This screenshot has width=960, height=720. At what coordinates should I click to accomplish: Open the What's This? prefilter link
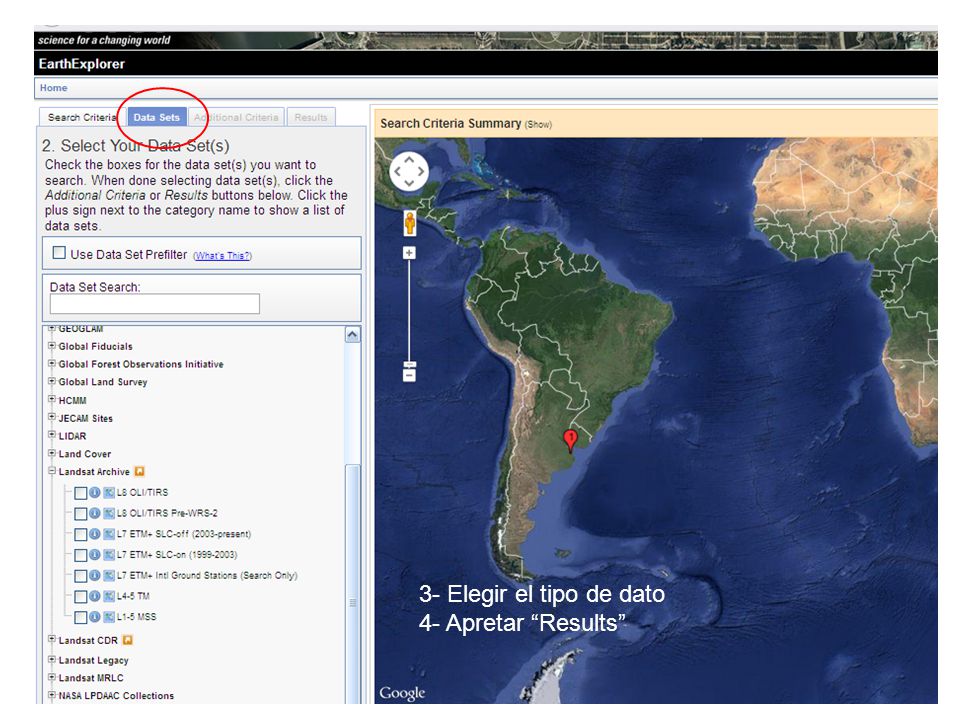click(222, 256)
